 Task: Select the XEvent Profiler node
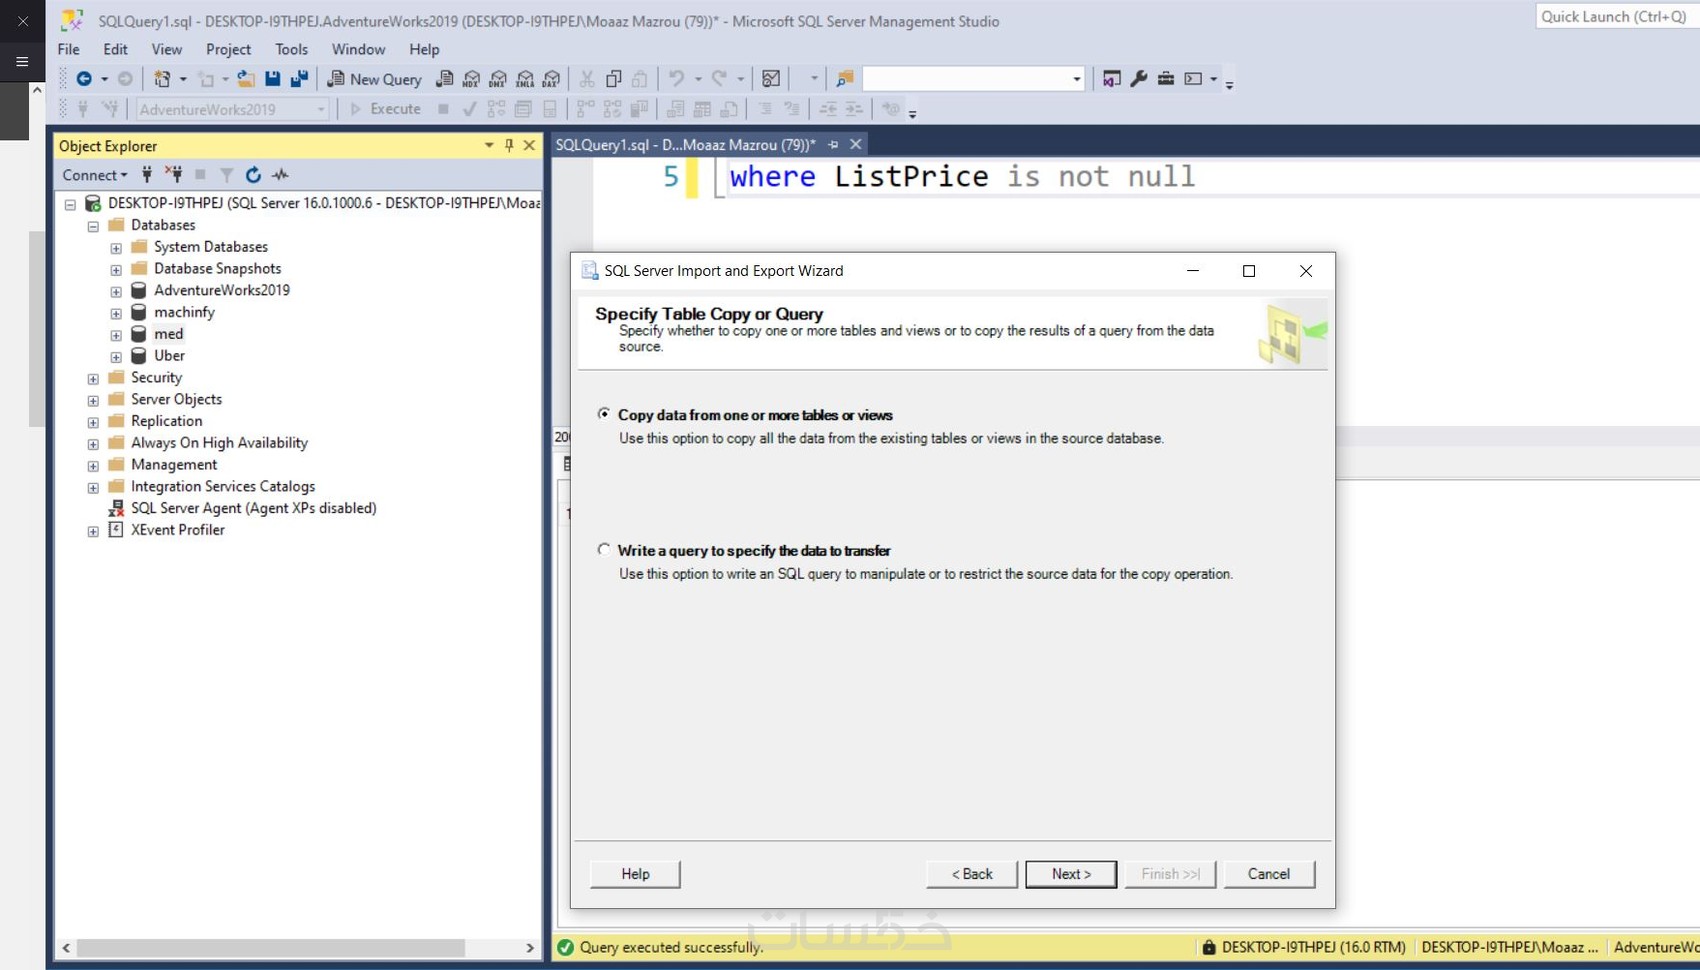pos(178,530)
